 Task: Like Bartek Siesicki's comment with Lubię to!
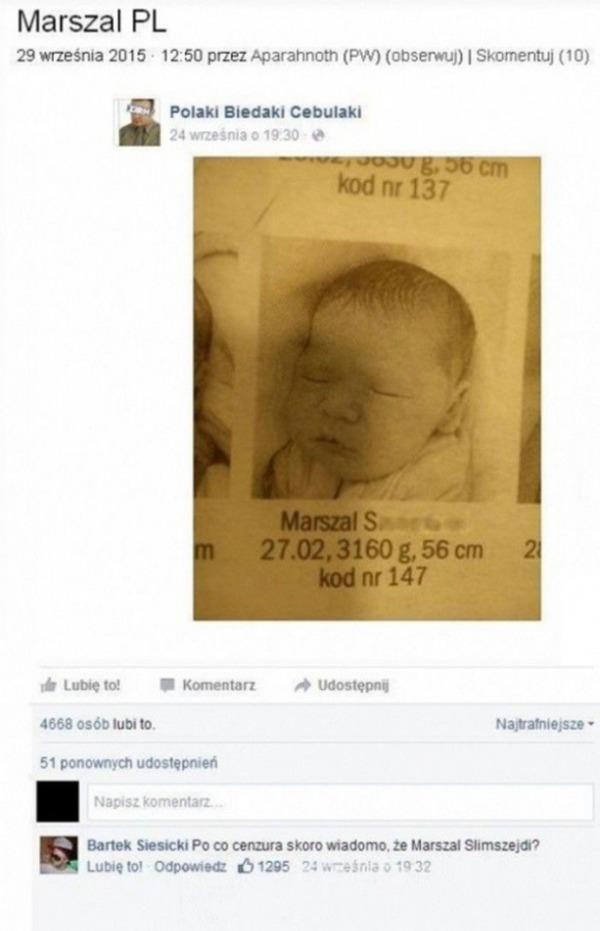pos(115,866)
